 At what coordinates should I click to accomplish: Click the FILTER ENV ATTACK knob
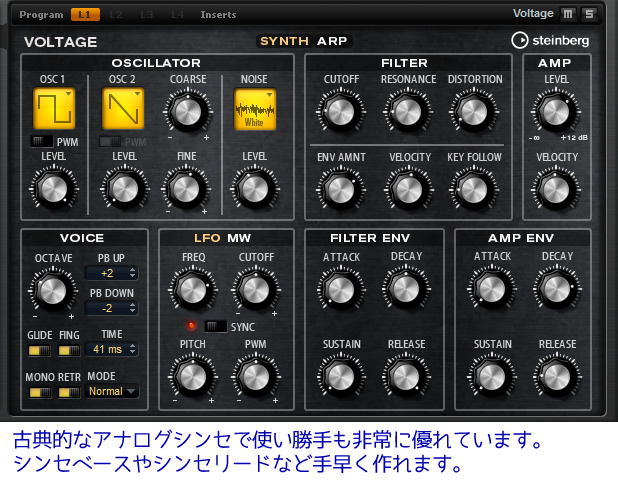[x=341, y=289]
